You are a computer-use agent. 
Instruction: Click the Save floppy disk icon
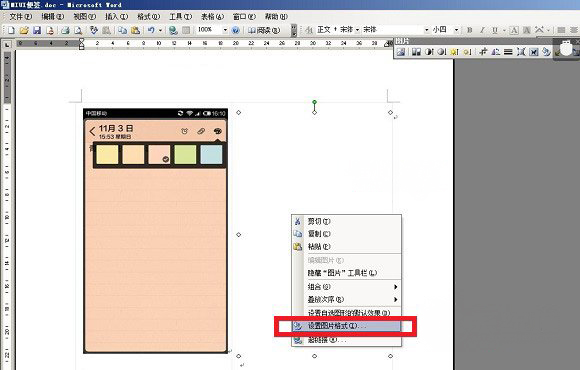point(37,30)
